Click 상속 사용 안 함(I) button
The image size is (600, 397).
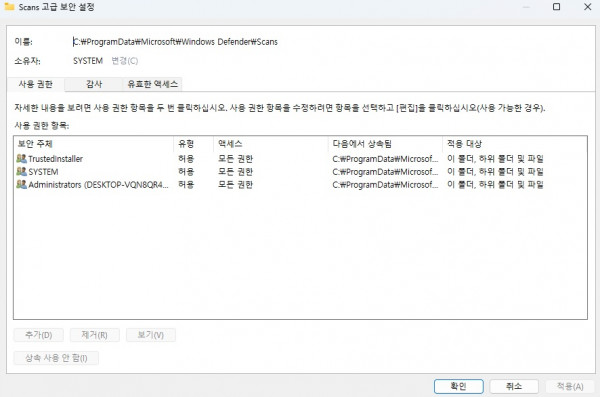[56, 358]
